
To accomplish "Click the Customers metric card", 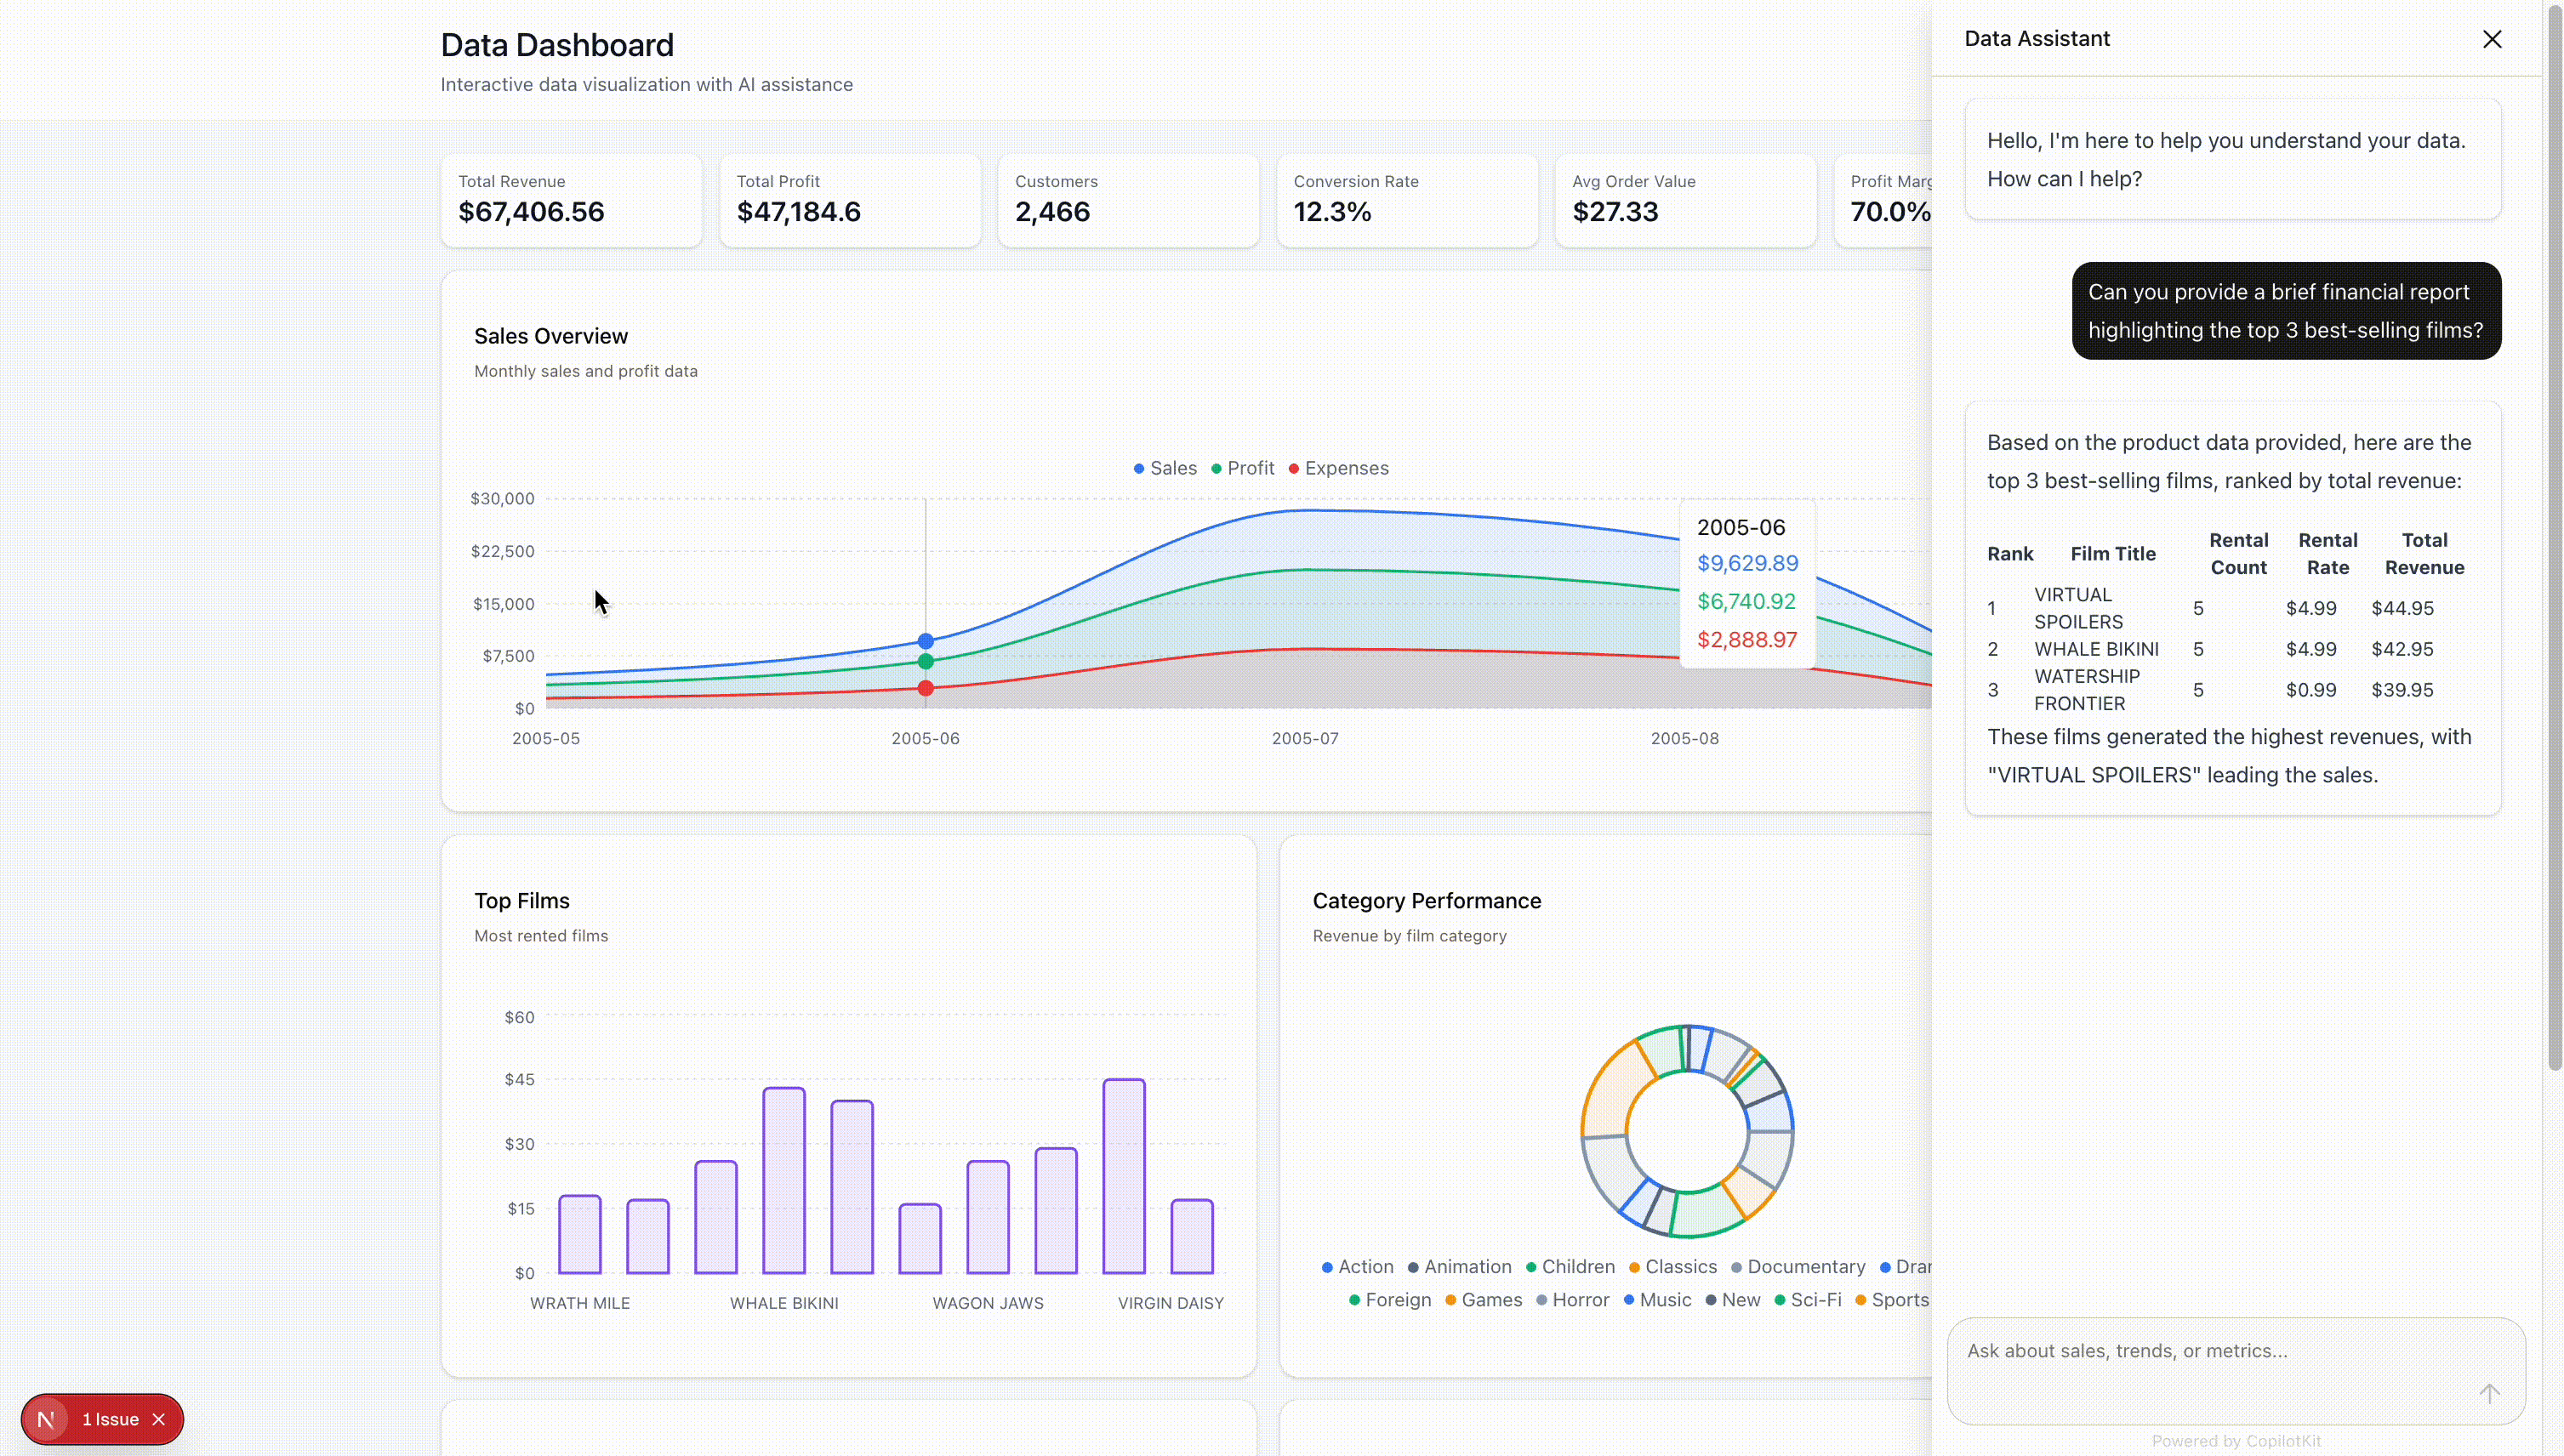I will click(1127, 199).
